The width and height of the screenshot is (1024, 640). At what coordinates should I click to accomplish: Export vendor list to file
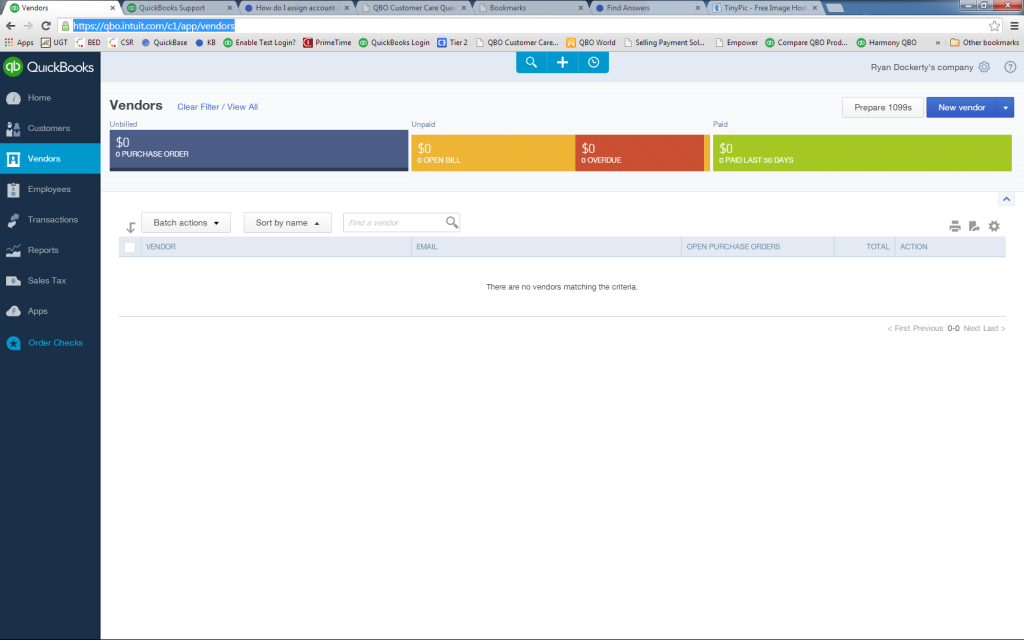(974, 226)
